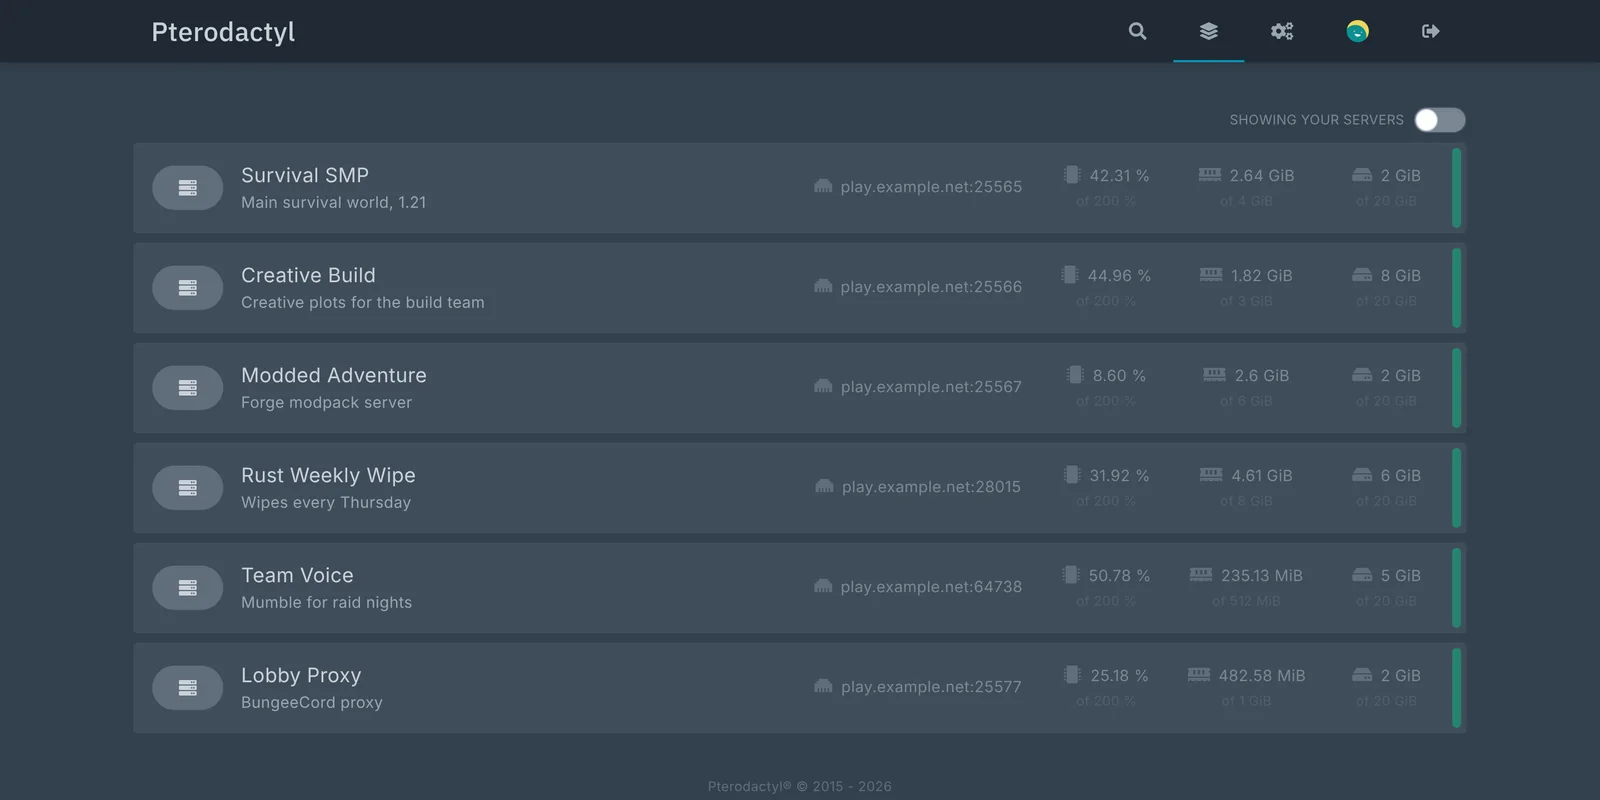1600x800 pixels.
Task: Click the address play.example.net:25567
Action: tap(931, 387)
